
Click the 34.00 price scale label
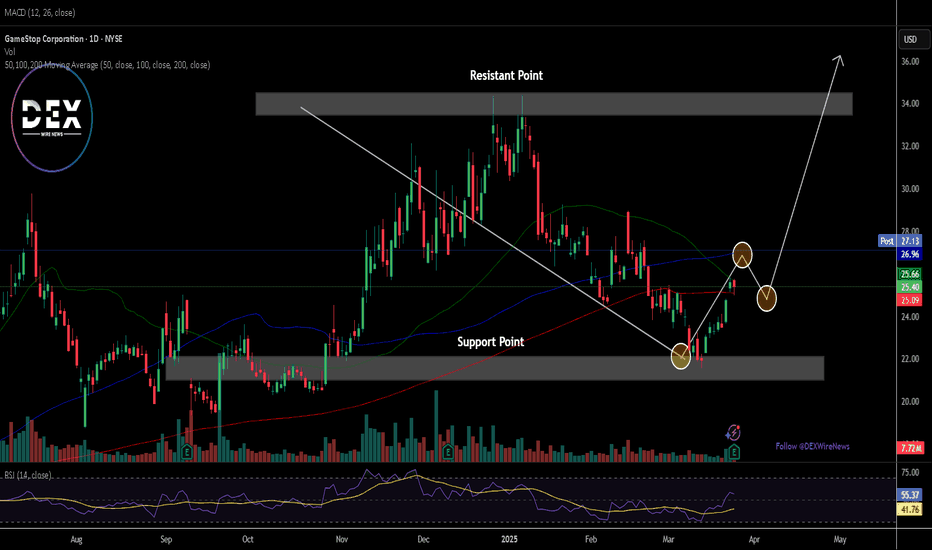point(910,103)
